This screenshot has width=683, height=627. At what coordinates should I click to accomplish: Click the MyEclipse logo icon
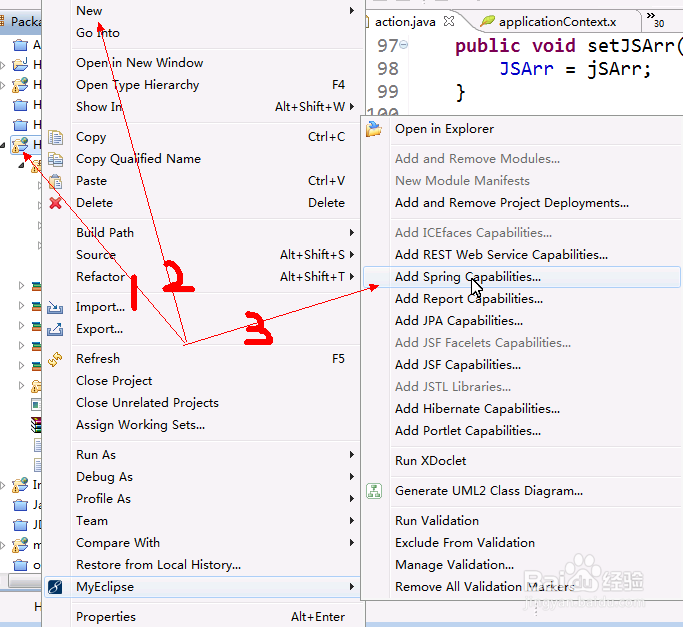pos(55,587)
